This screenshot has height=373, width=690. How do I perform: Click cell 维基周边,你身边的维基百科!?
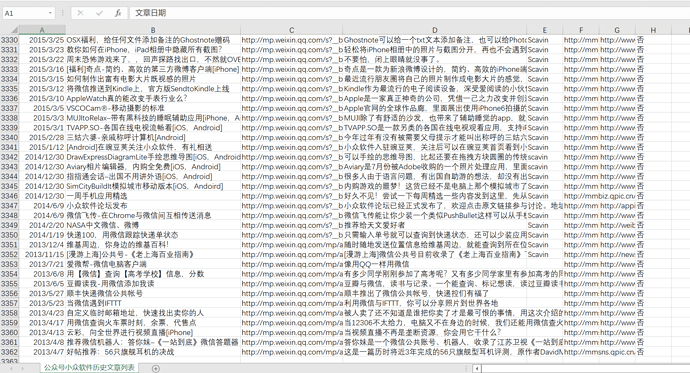153,245
